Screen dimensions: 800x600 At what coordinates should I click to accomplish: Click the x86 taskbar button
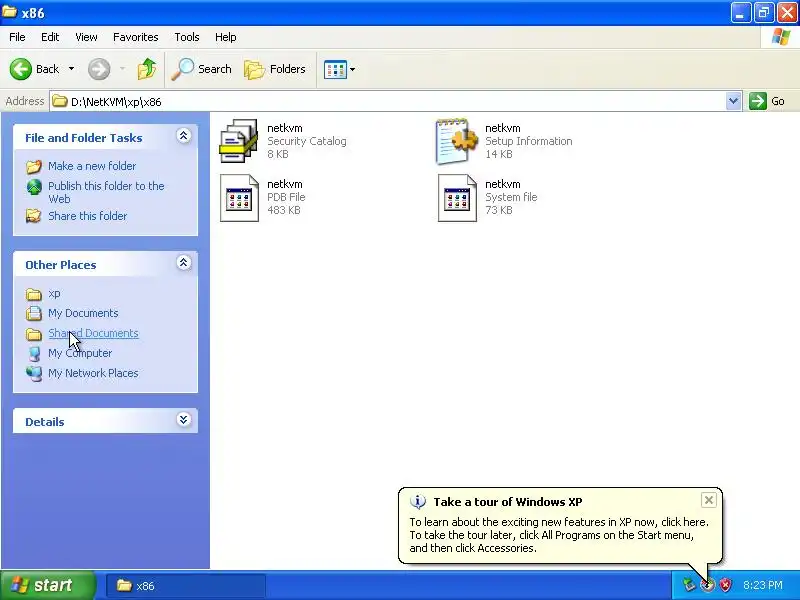(x=186, y=586)
